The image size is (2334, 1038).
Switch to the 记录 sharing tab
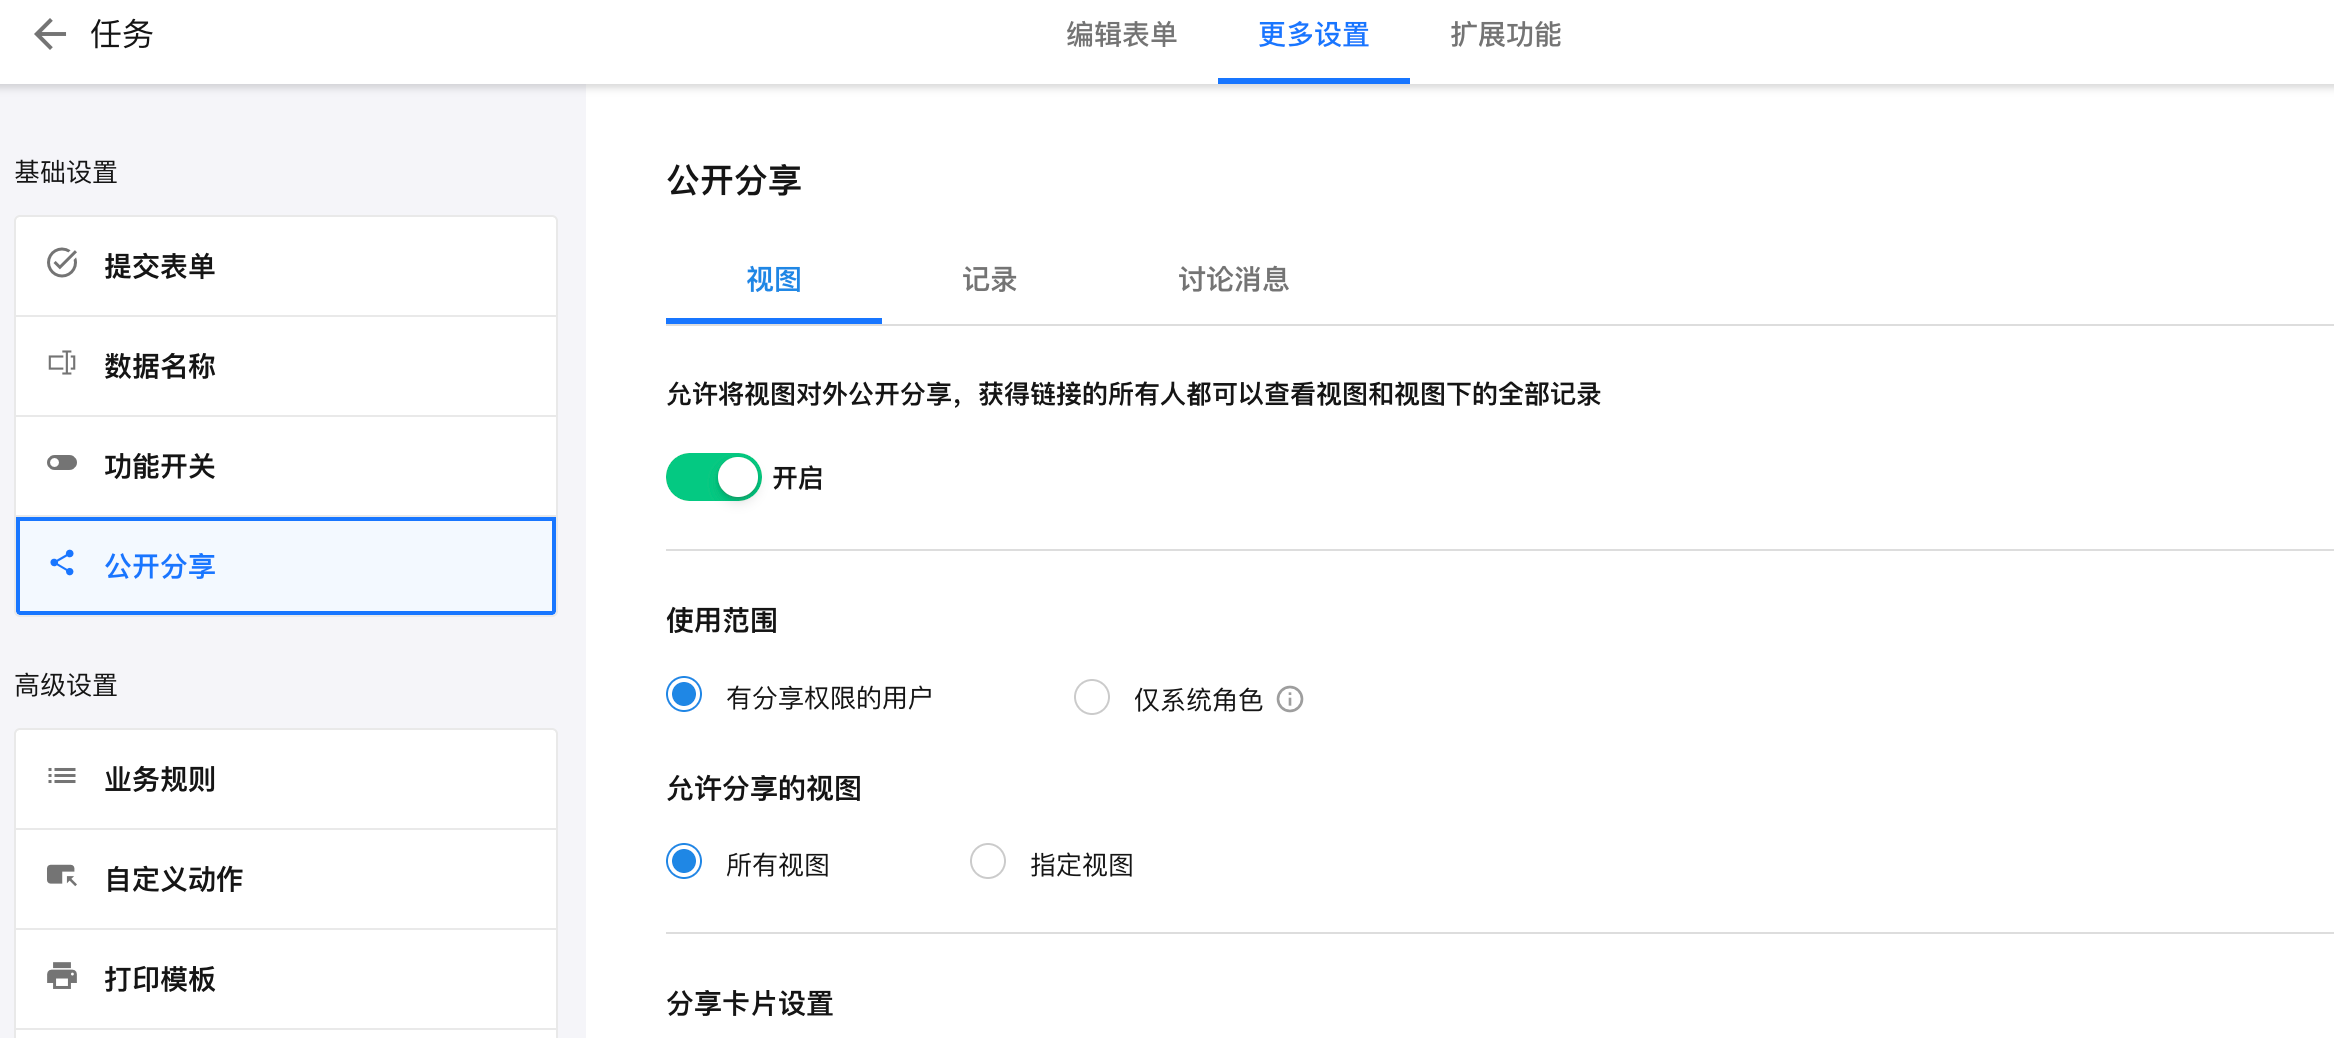click(989, 280)
